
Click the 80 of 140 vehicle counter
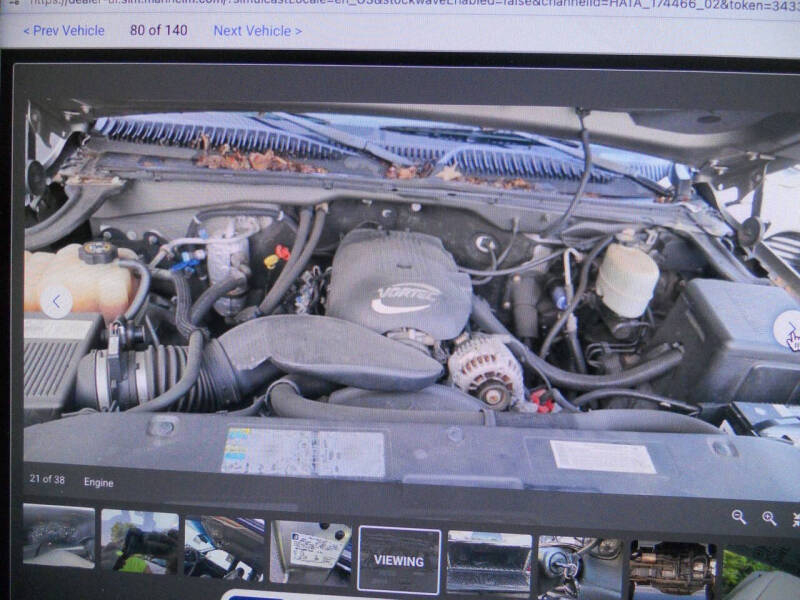pos(159,31)
